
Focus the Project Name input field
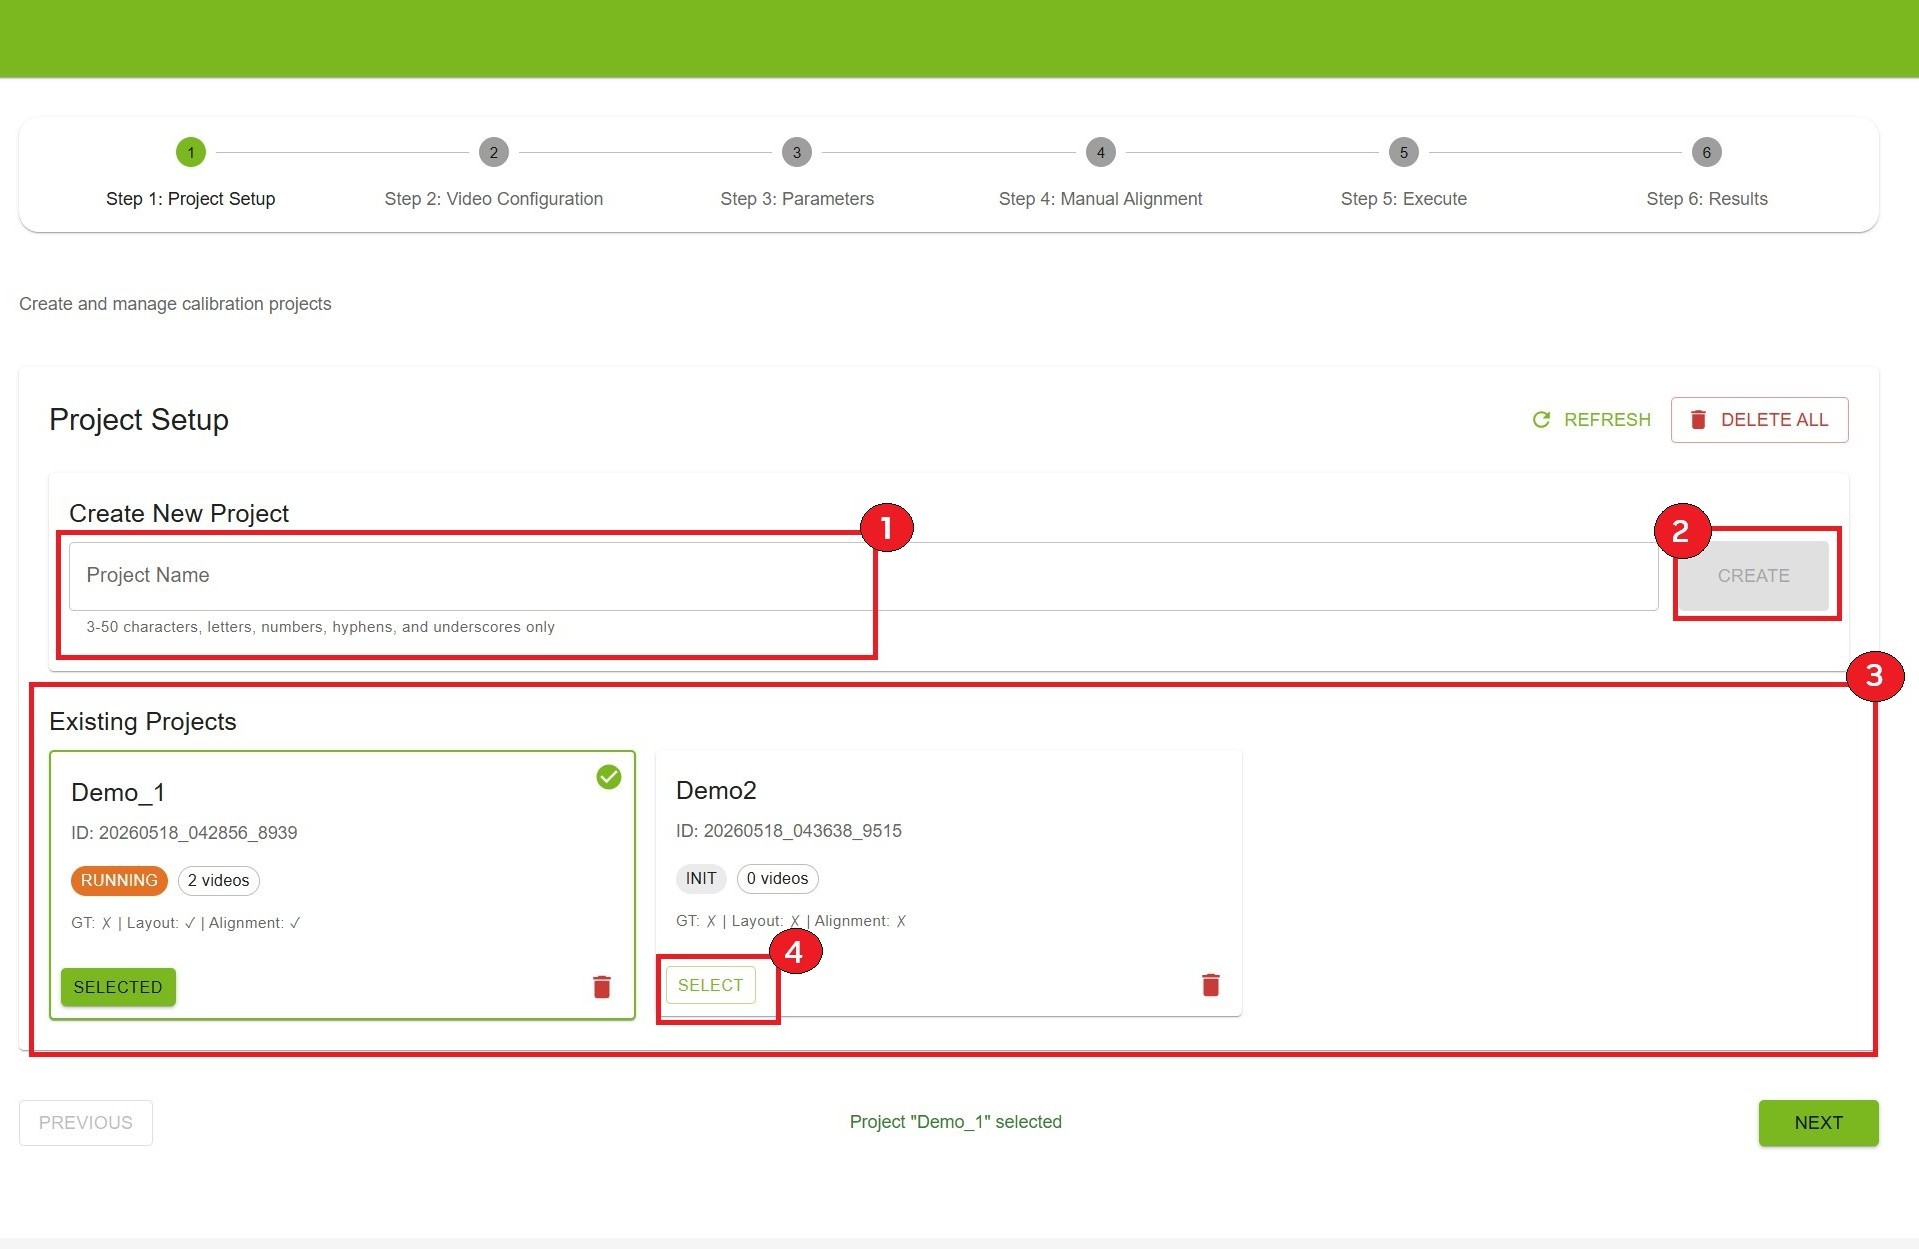pyautogui.click(x=863, y=576)
